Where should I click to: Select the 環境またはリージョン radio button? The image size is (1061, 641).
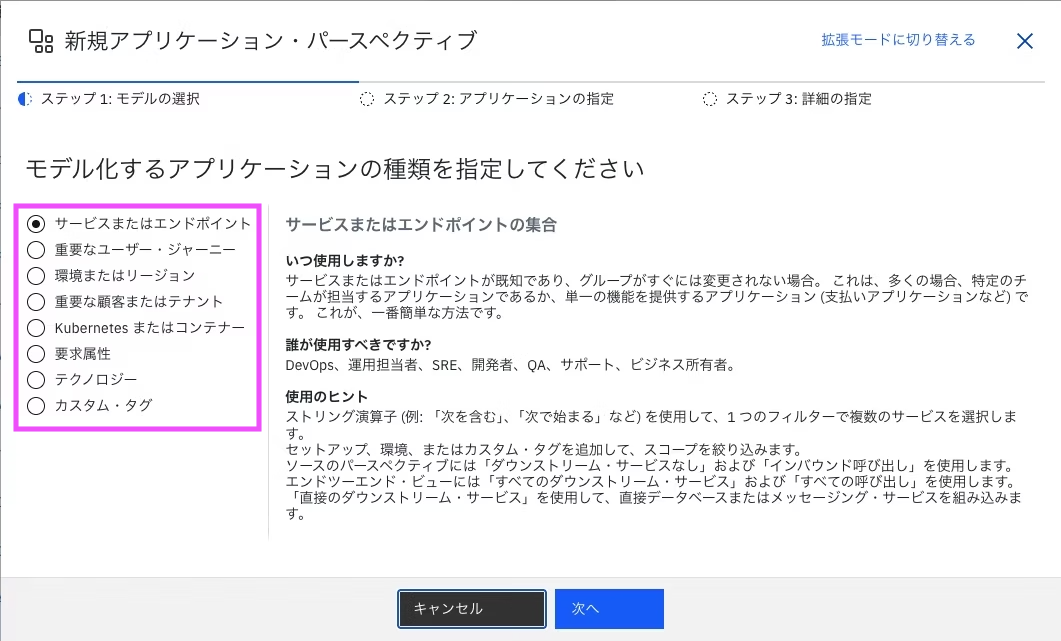(37, 275)
